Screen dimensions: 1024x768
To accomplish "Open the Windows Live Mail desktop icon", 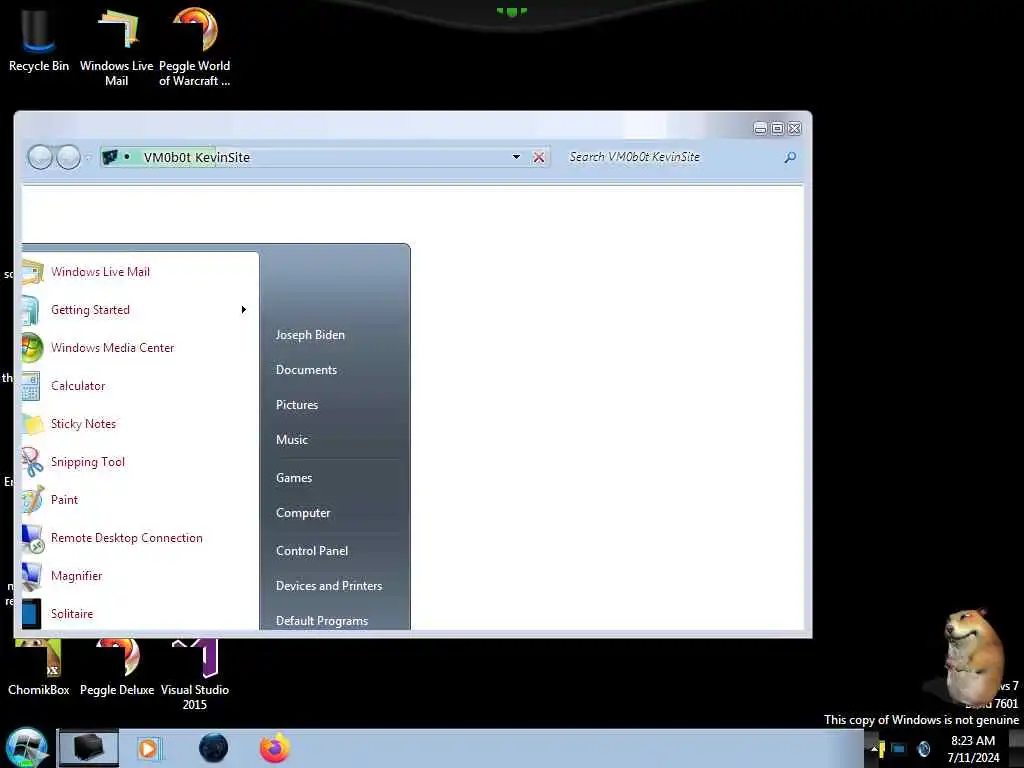I will click(x=116, y=46).
